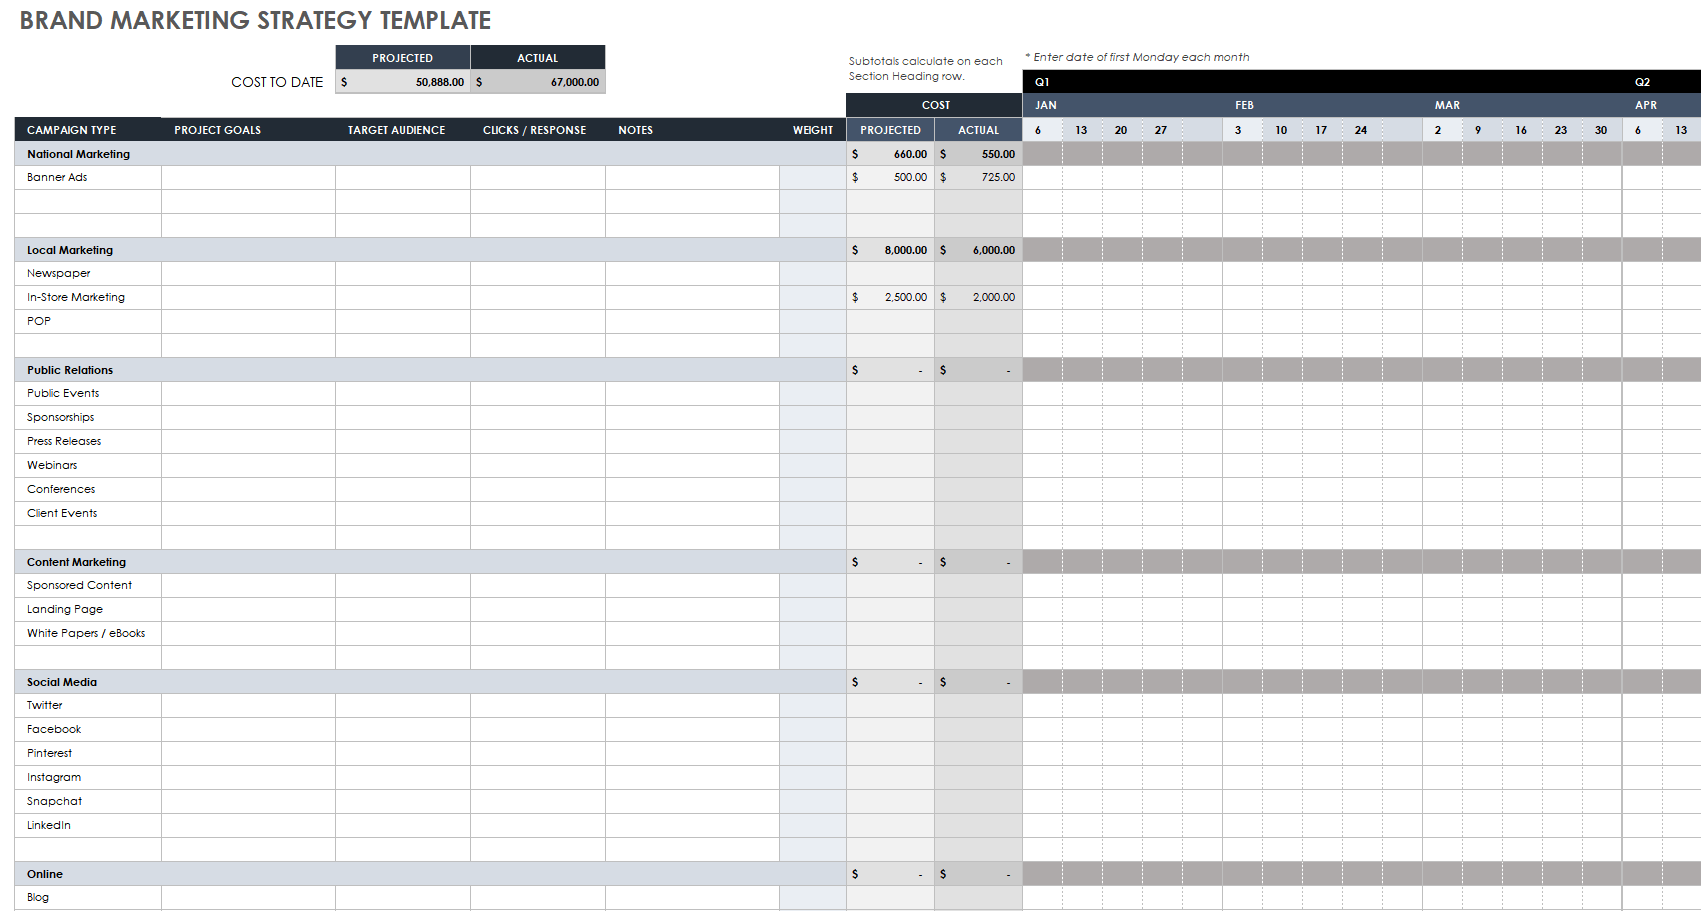Select the Campaign Type column header

72,130
